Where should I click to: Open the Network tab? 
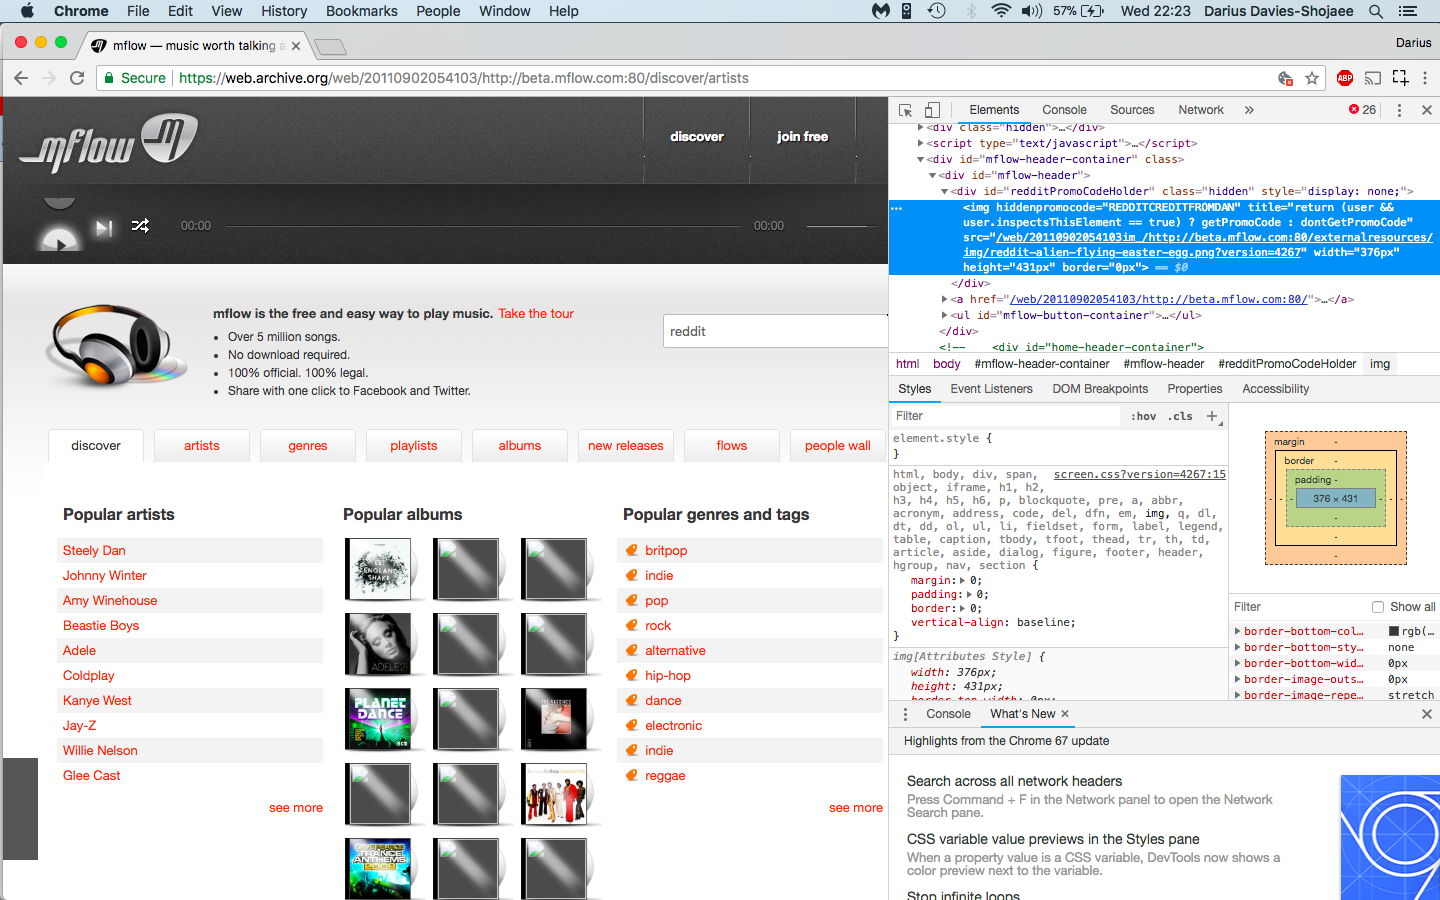(x=1201, y=110)
